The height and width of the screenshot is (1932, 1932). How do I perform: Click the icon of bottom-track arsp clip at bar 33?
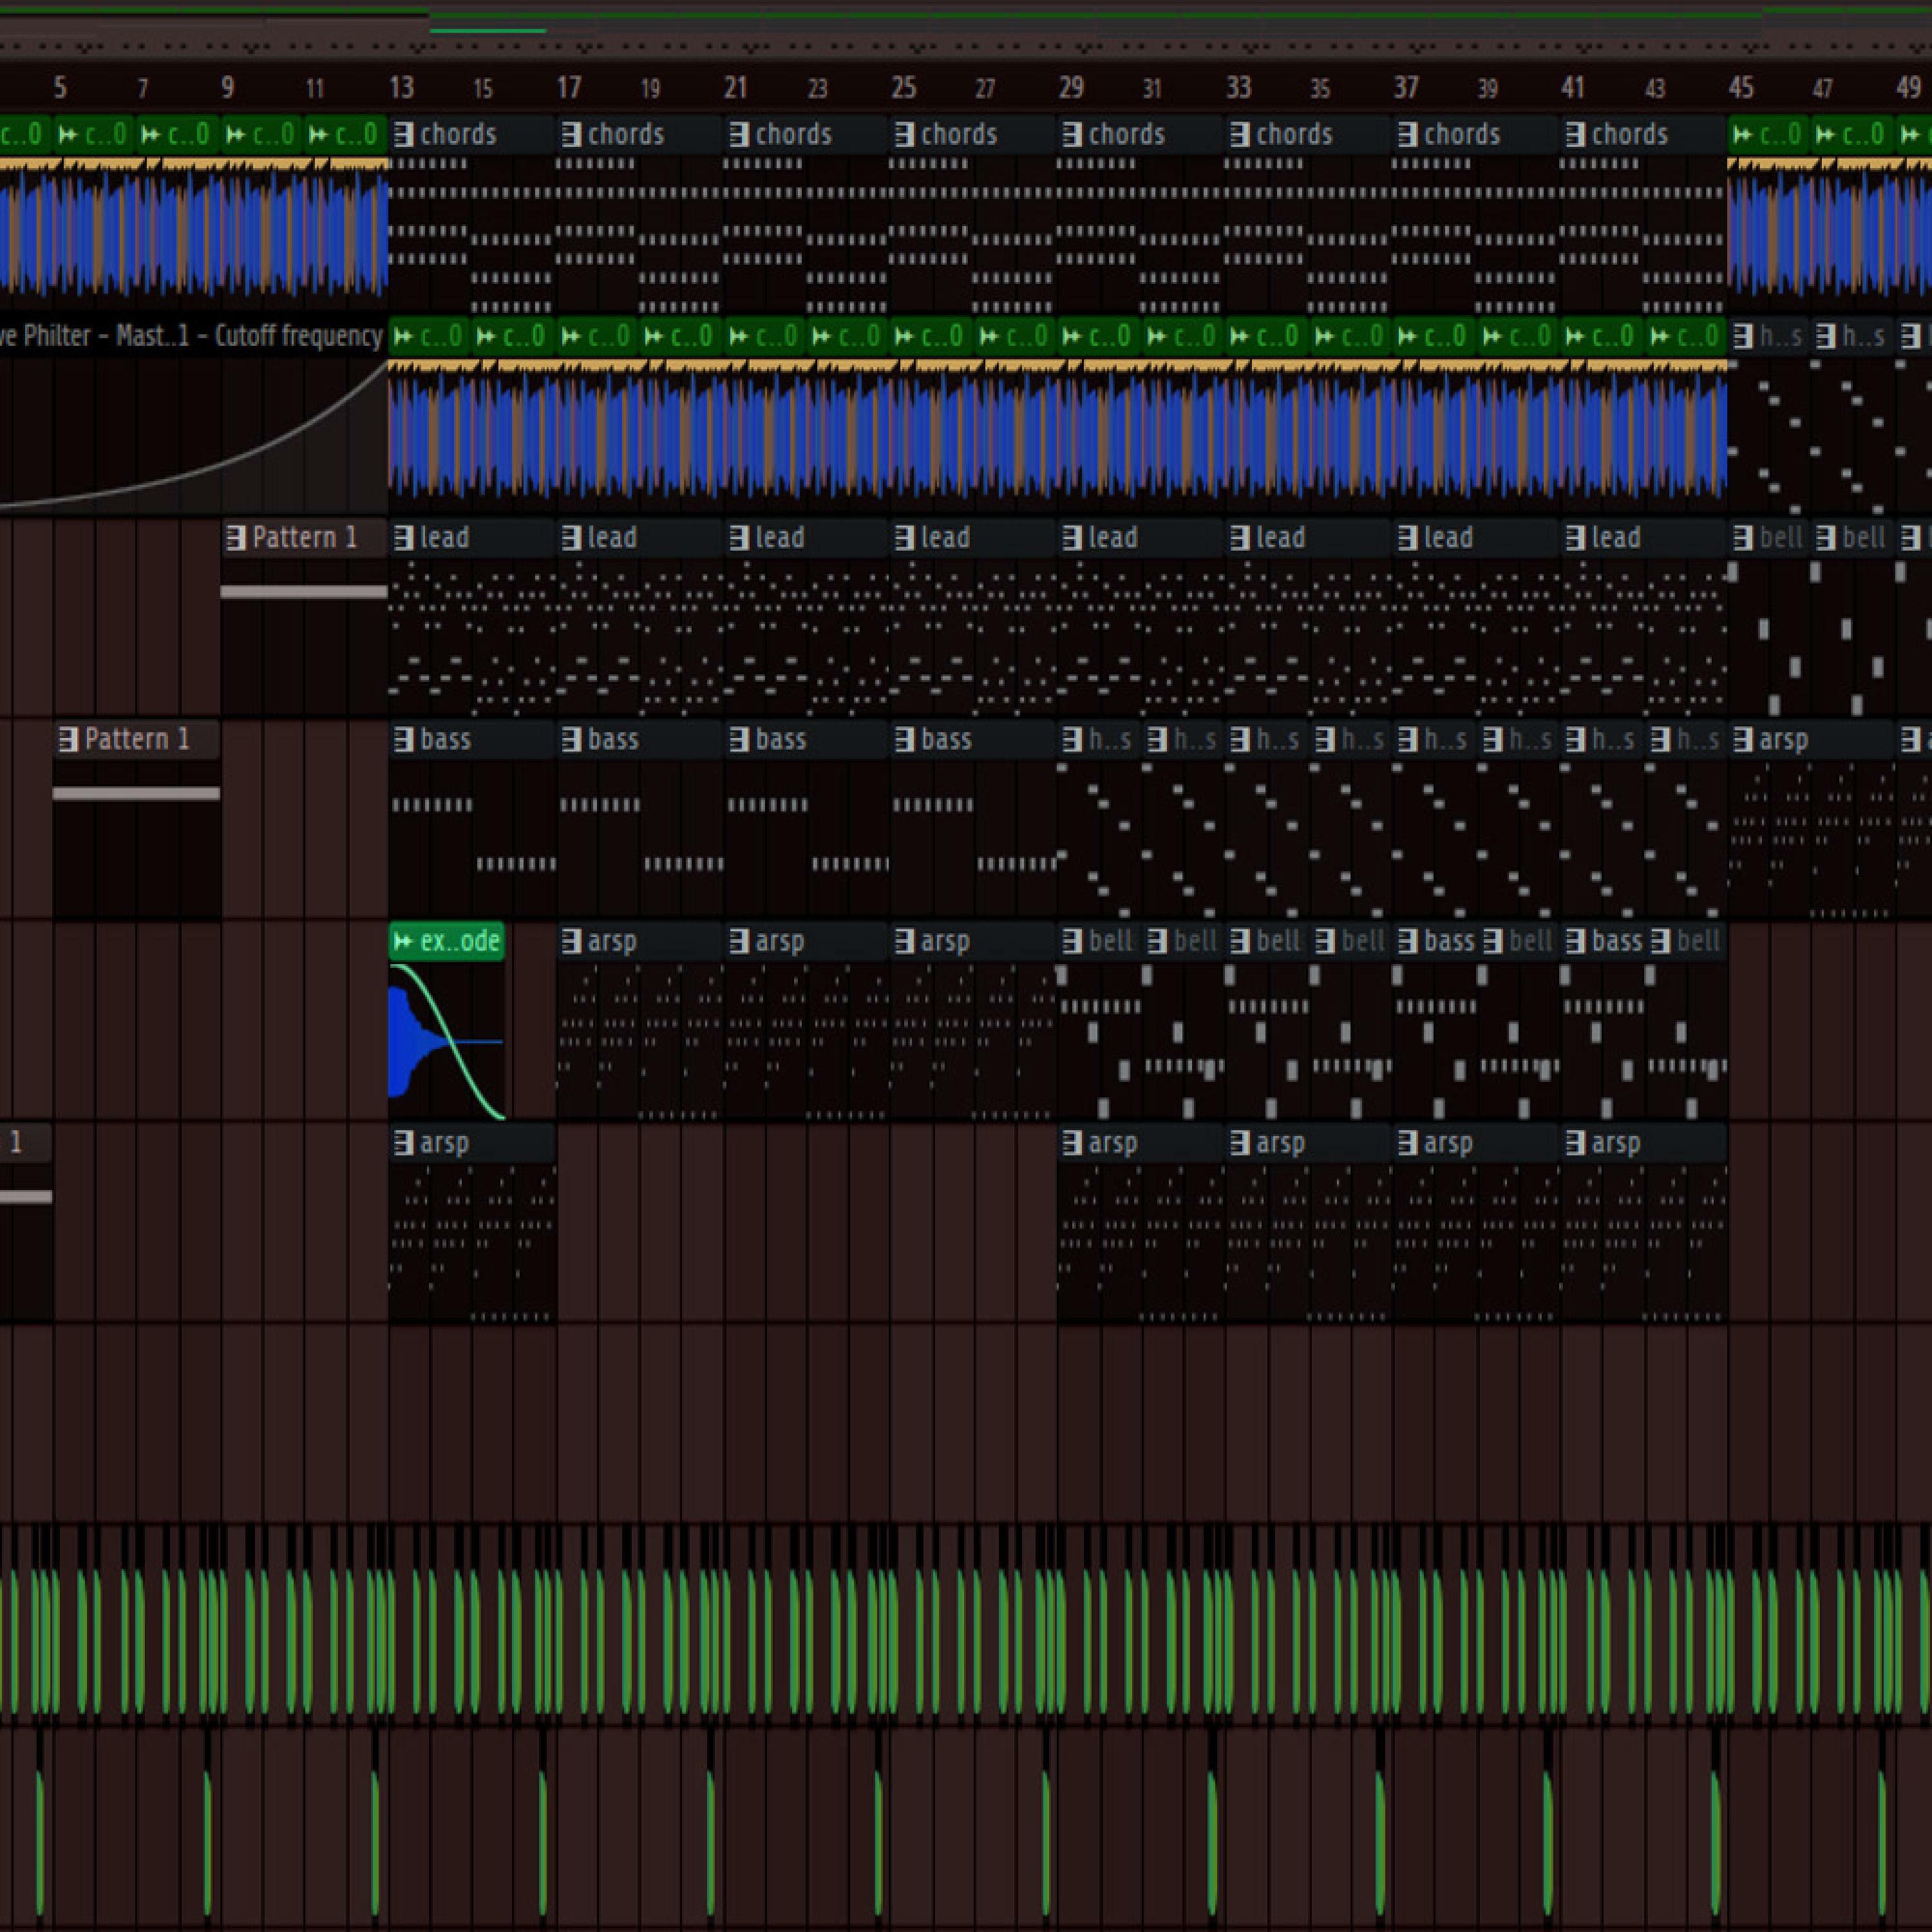click(1240, 1143)
